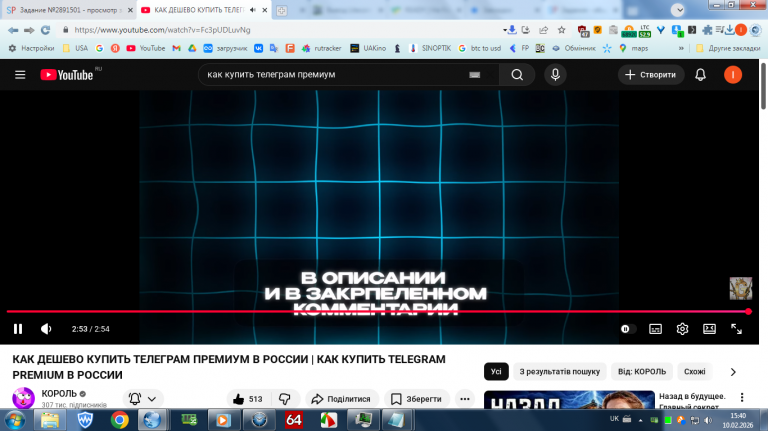Switch to theater mode
This screenshot has width=768, height=431.
point(709,329)
